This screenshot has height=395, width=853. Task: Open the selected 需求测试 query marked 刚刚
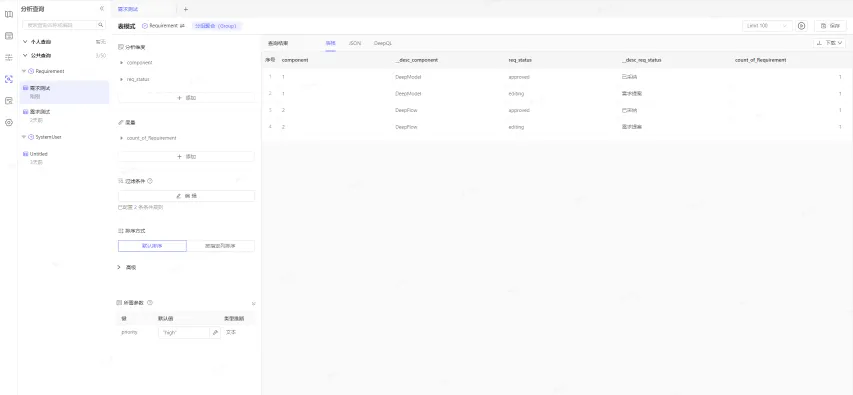[x=64, y=91]
